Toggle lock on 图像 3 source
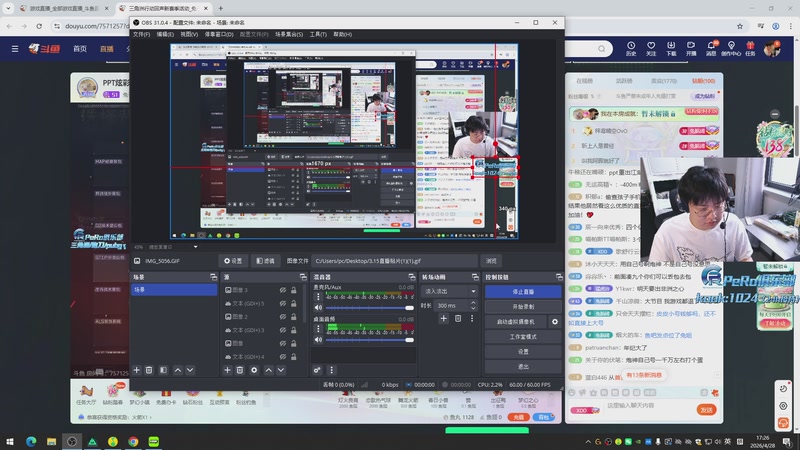The width and height of the screenshot is (800, 450). tap(294, 290)
